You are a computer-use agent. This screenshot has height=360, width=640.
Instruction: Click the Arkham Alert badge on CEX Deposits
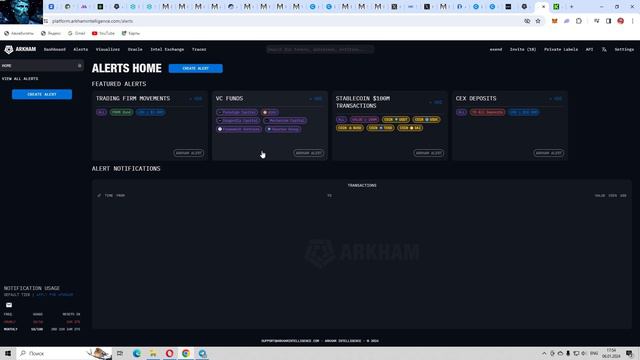(549, 153)
